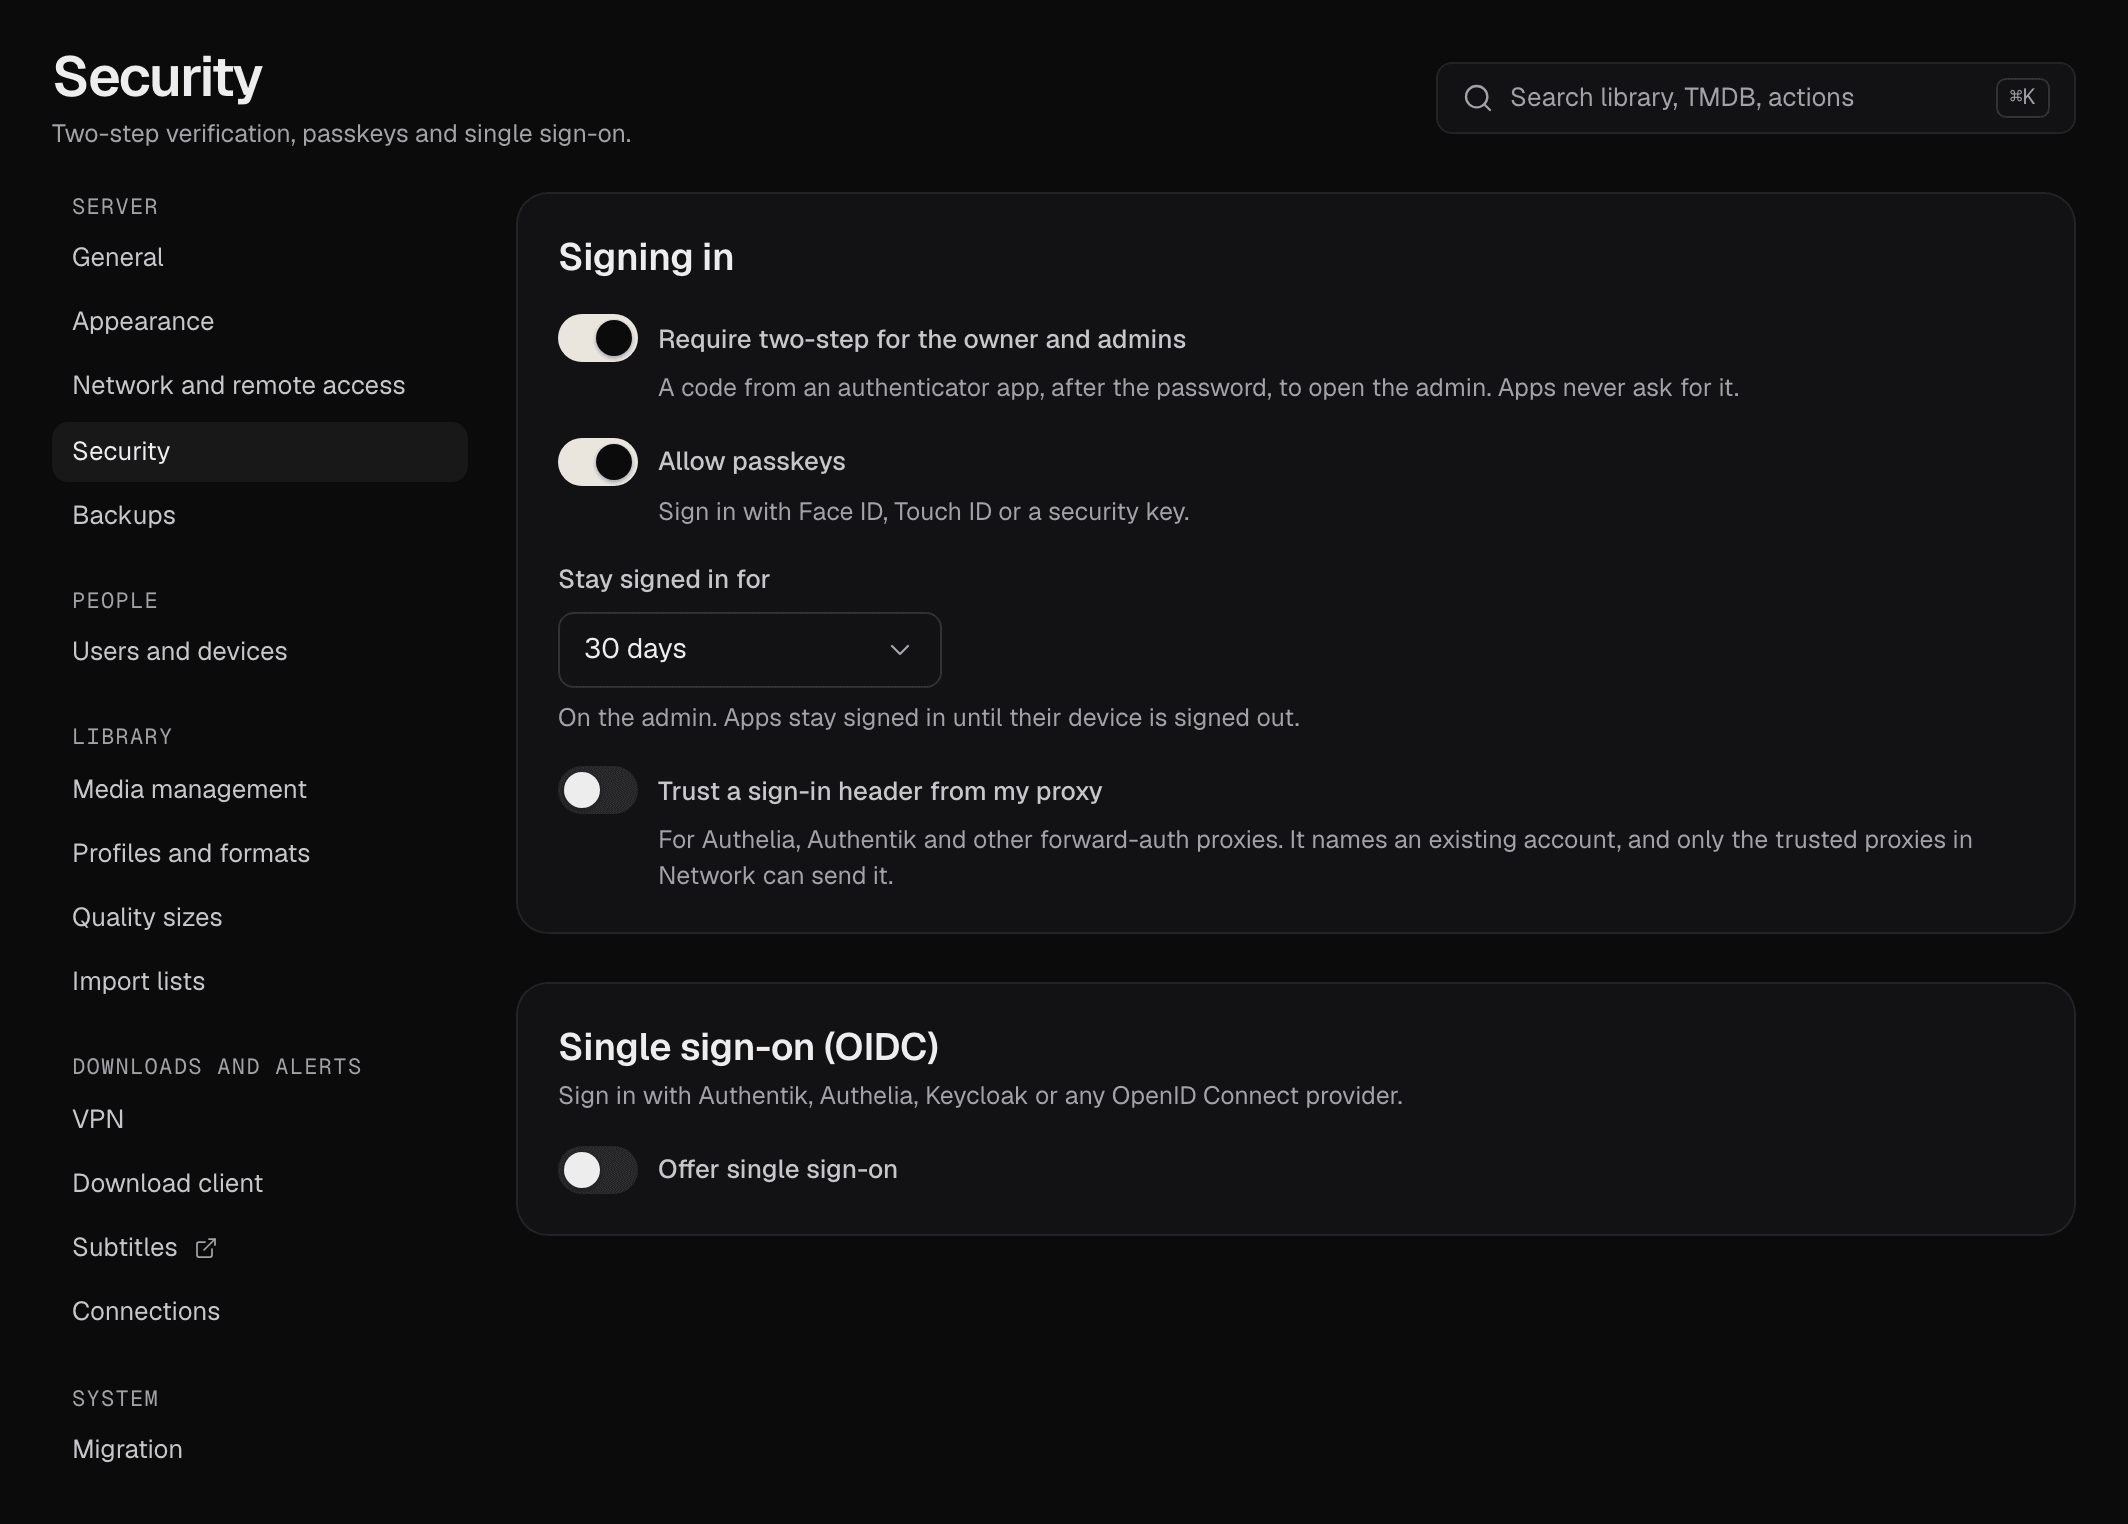Focus the Search library, TMDB, actions field
The height and width of the screenshot is (1524, 2128).
(x=1755, y=98)
